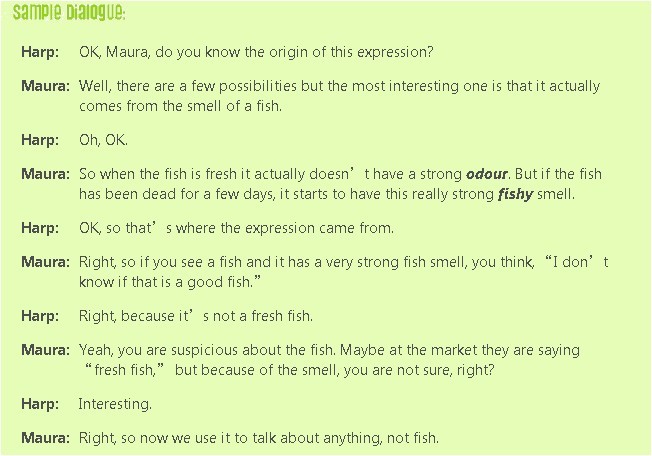Select the bold italic word "odour"
Screen dimensions: 652x456
click(487, 173)
